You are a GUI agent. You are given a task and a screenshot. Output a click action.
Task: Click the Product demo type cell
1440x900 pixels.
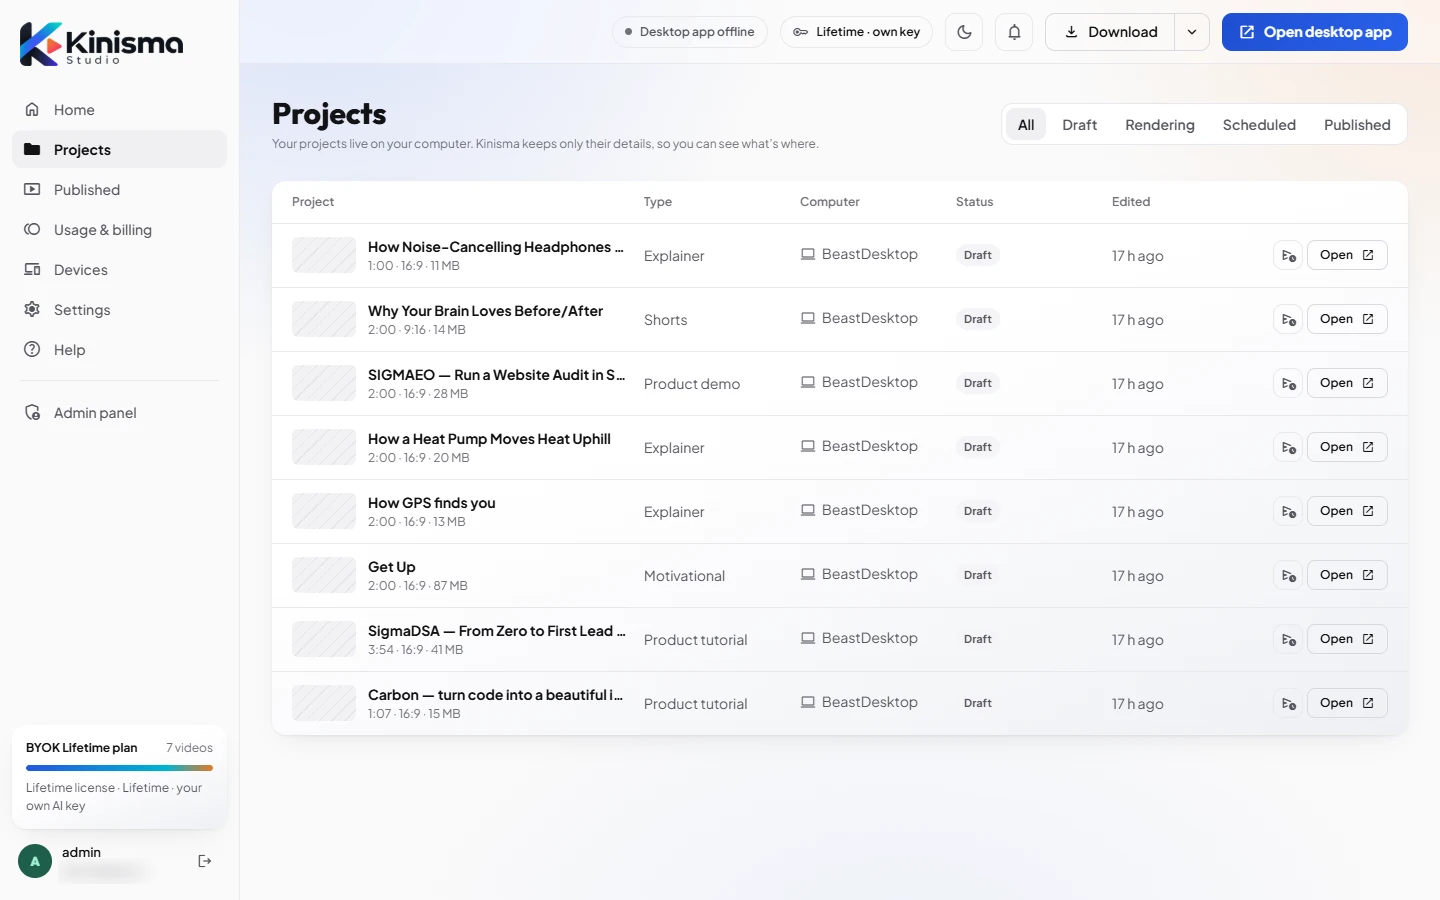pyautogui.click(x=692, y=384)
